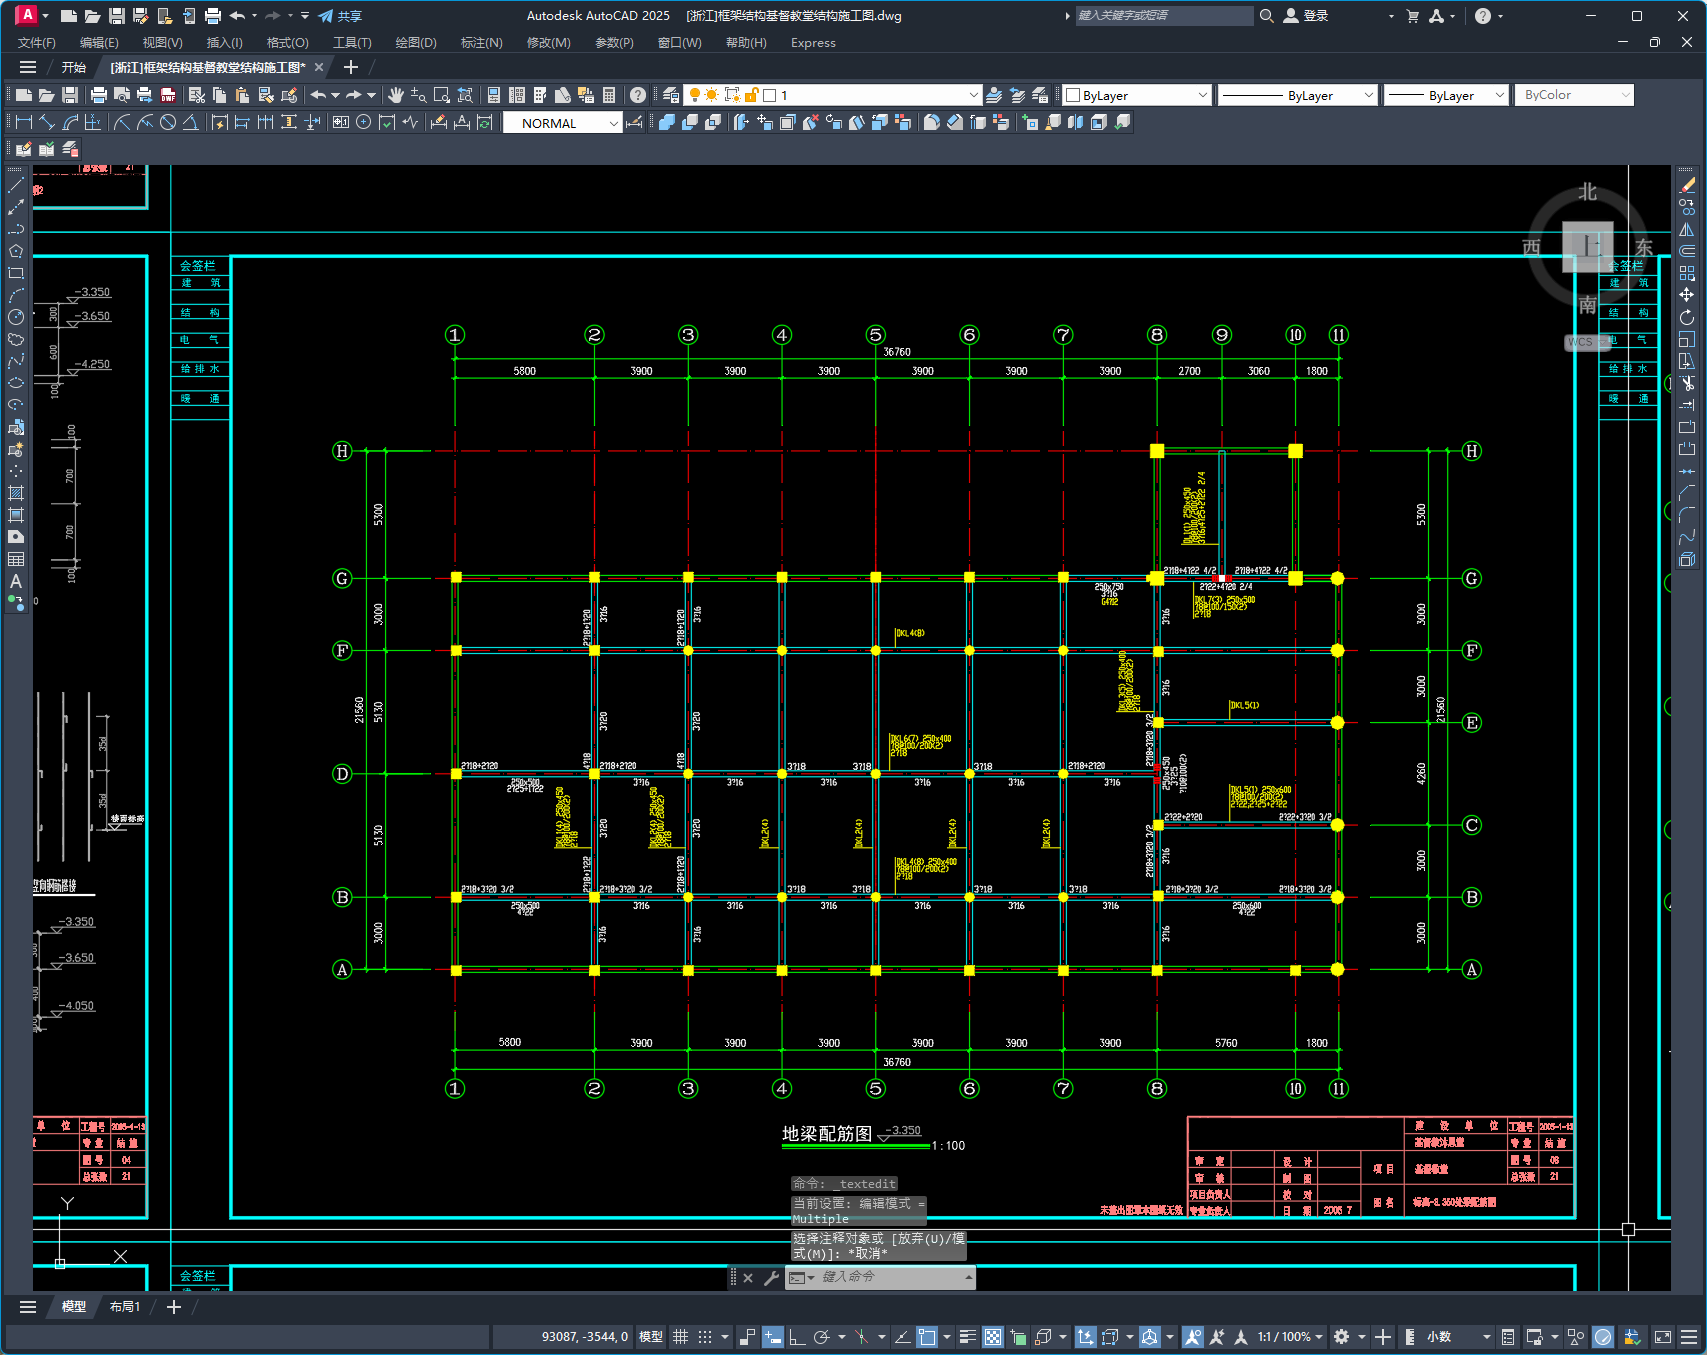Viewport: 1707px width, 1355px height.
Task: Select the Line tool in draw toolbar
Action: pyautogui.click(x=16, y=185)
